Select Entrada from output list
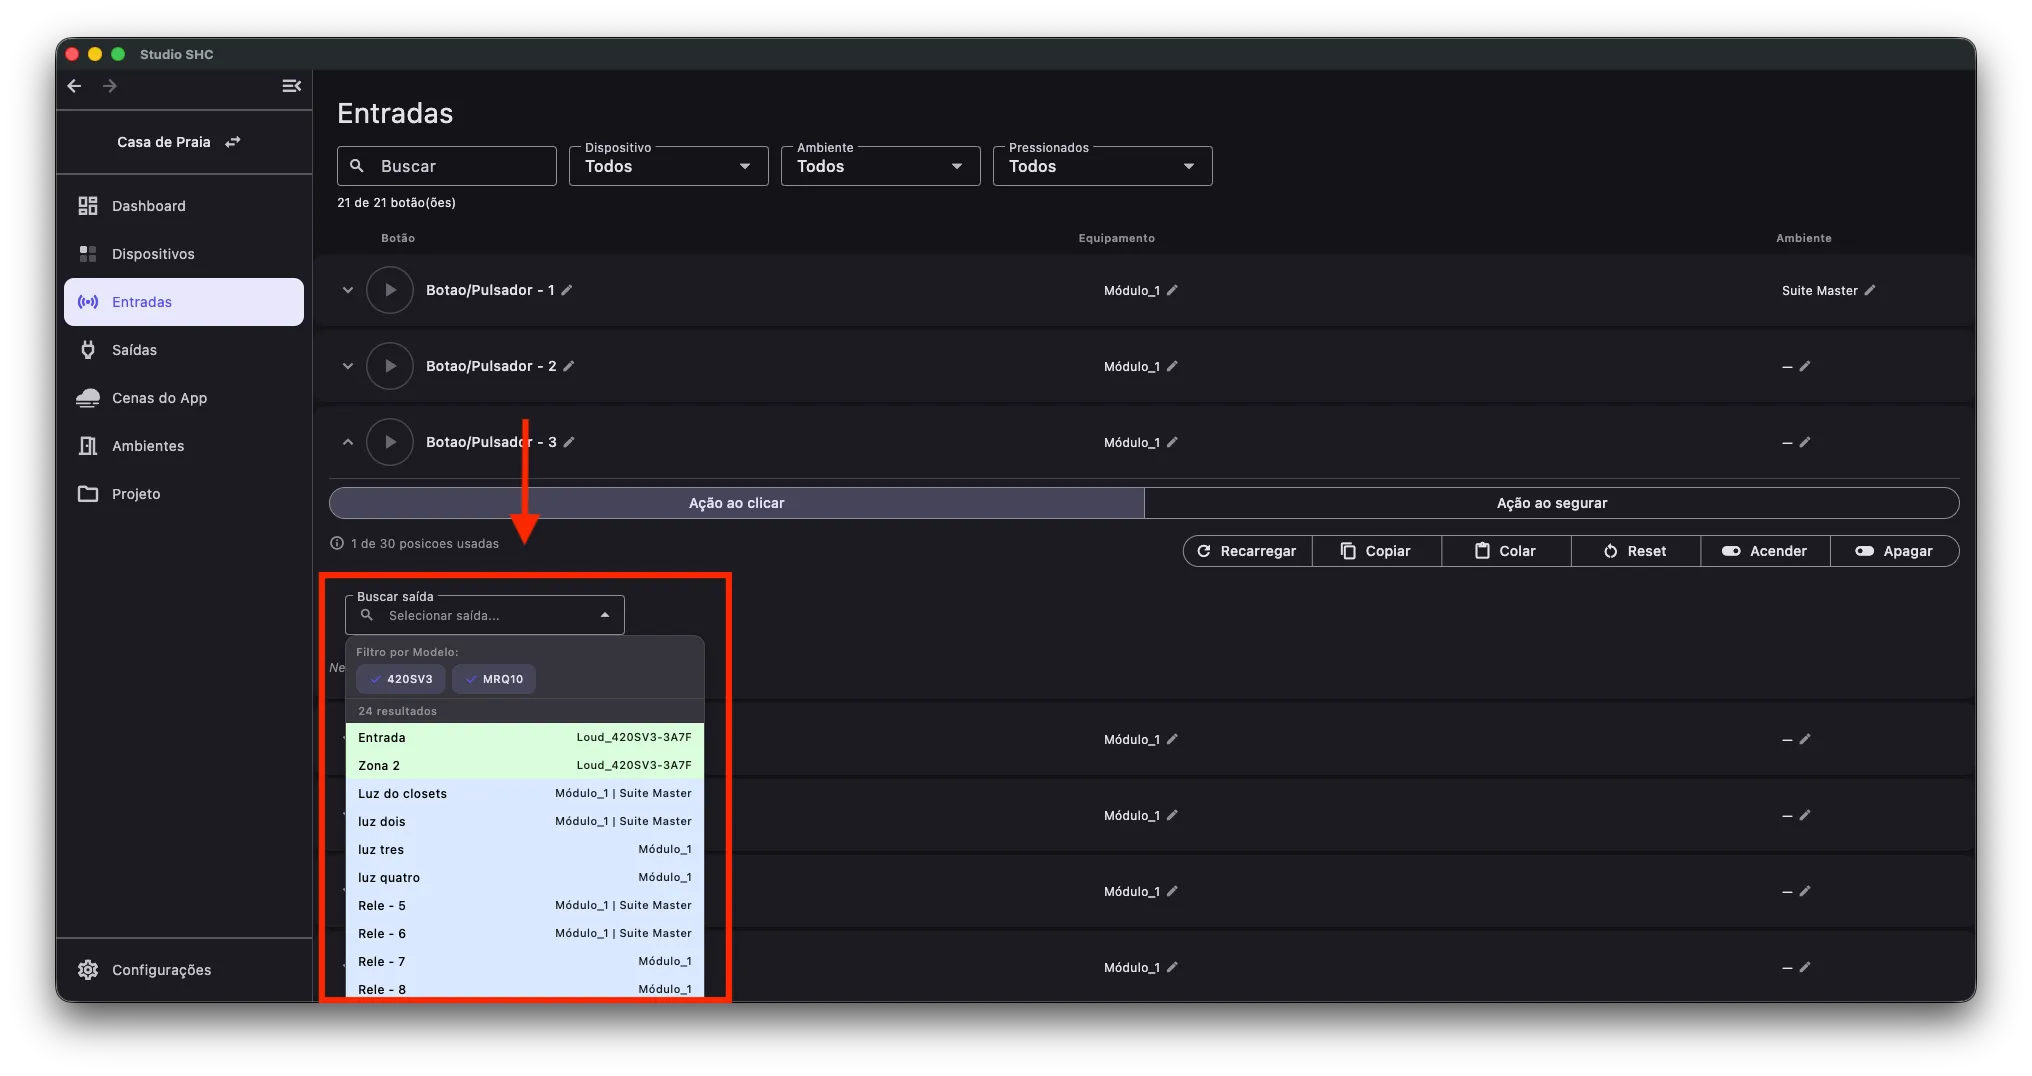This screenshot has height=1076, width=2032. point(525,737)
